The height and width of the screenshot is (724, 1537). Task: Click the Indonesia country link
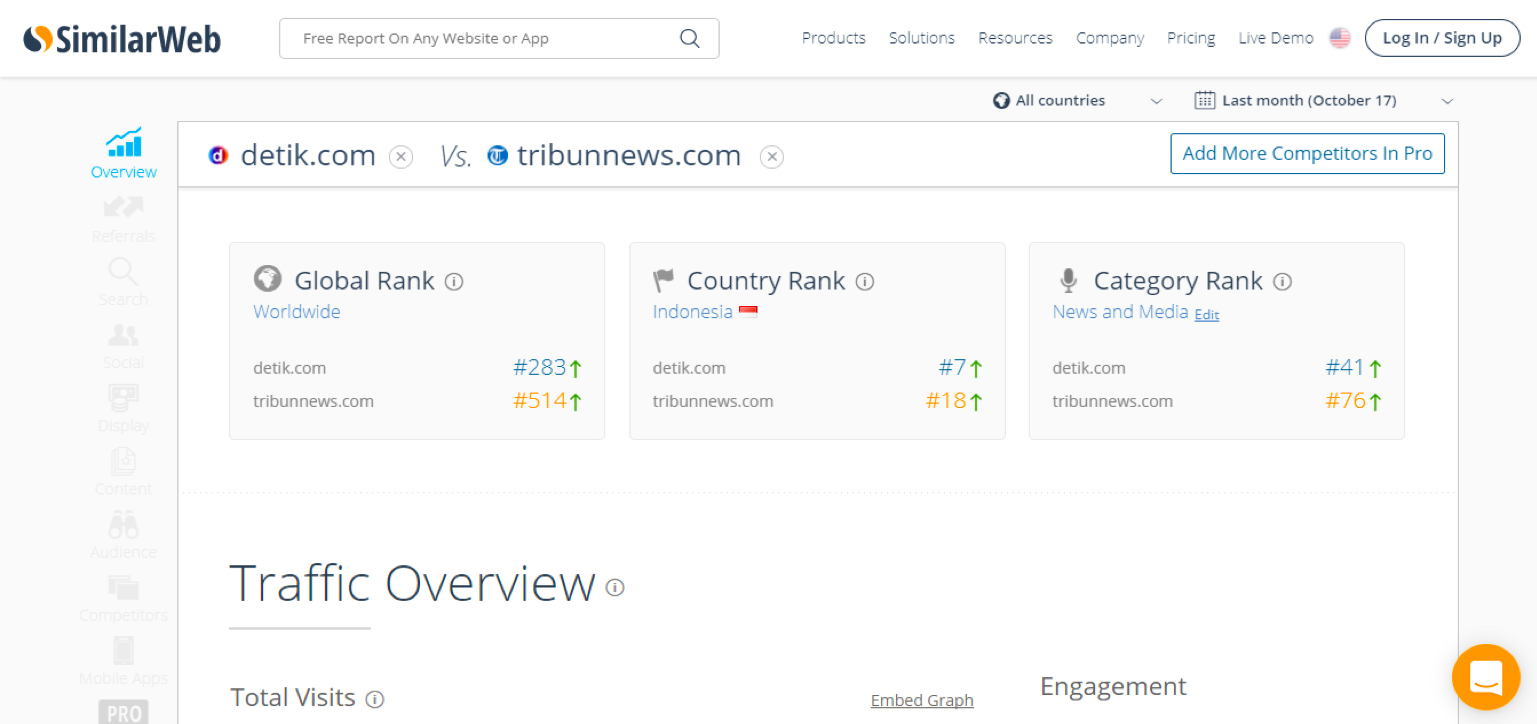click(693, 312)
